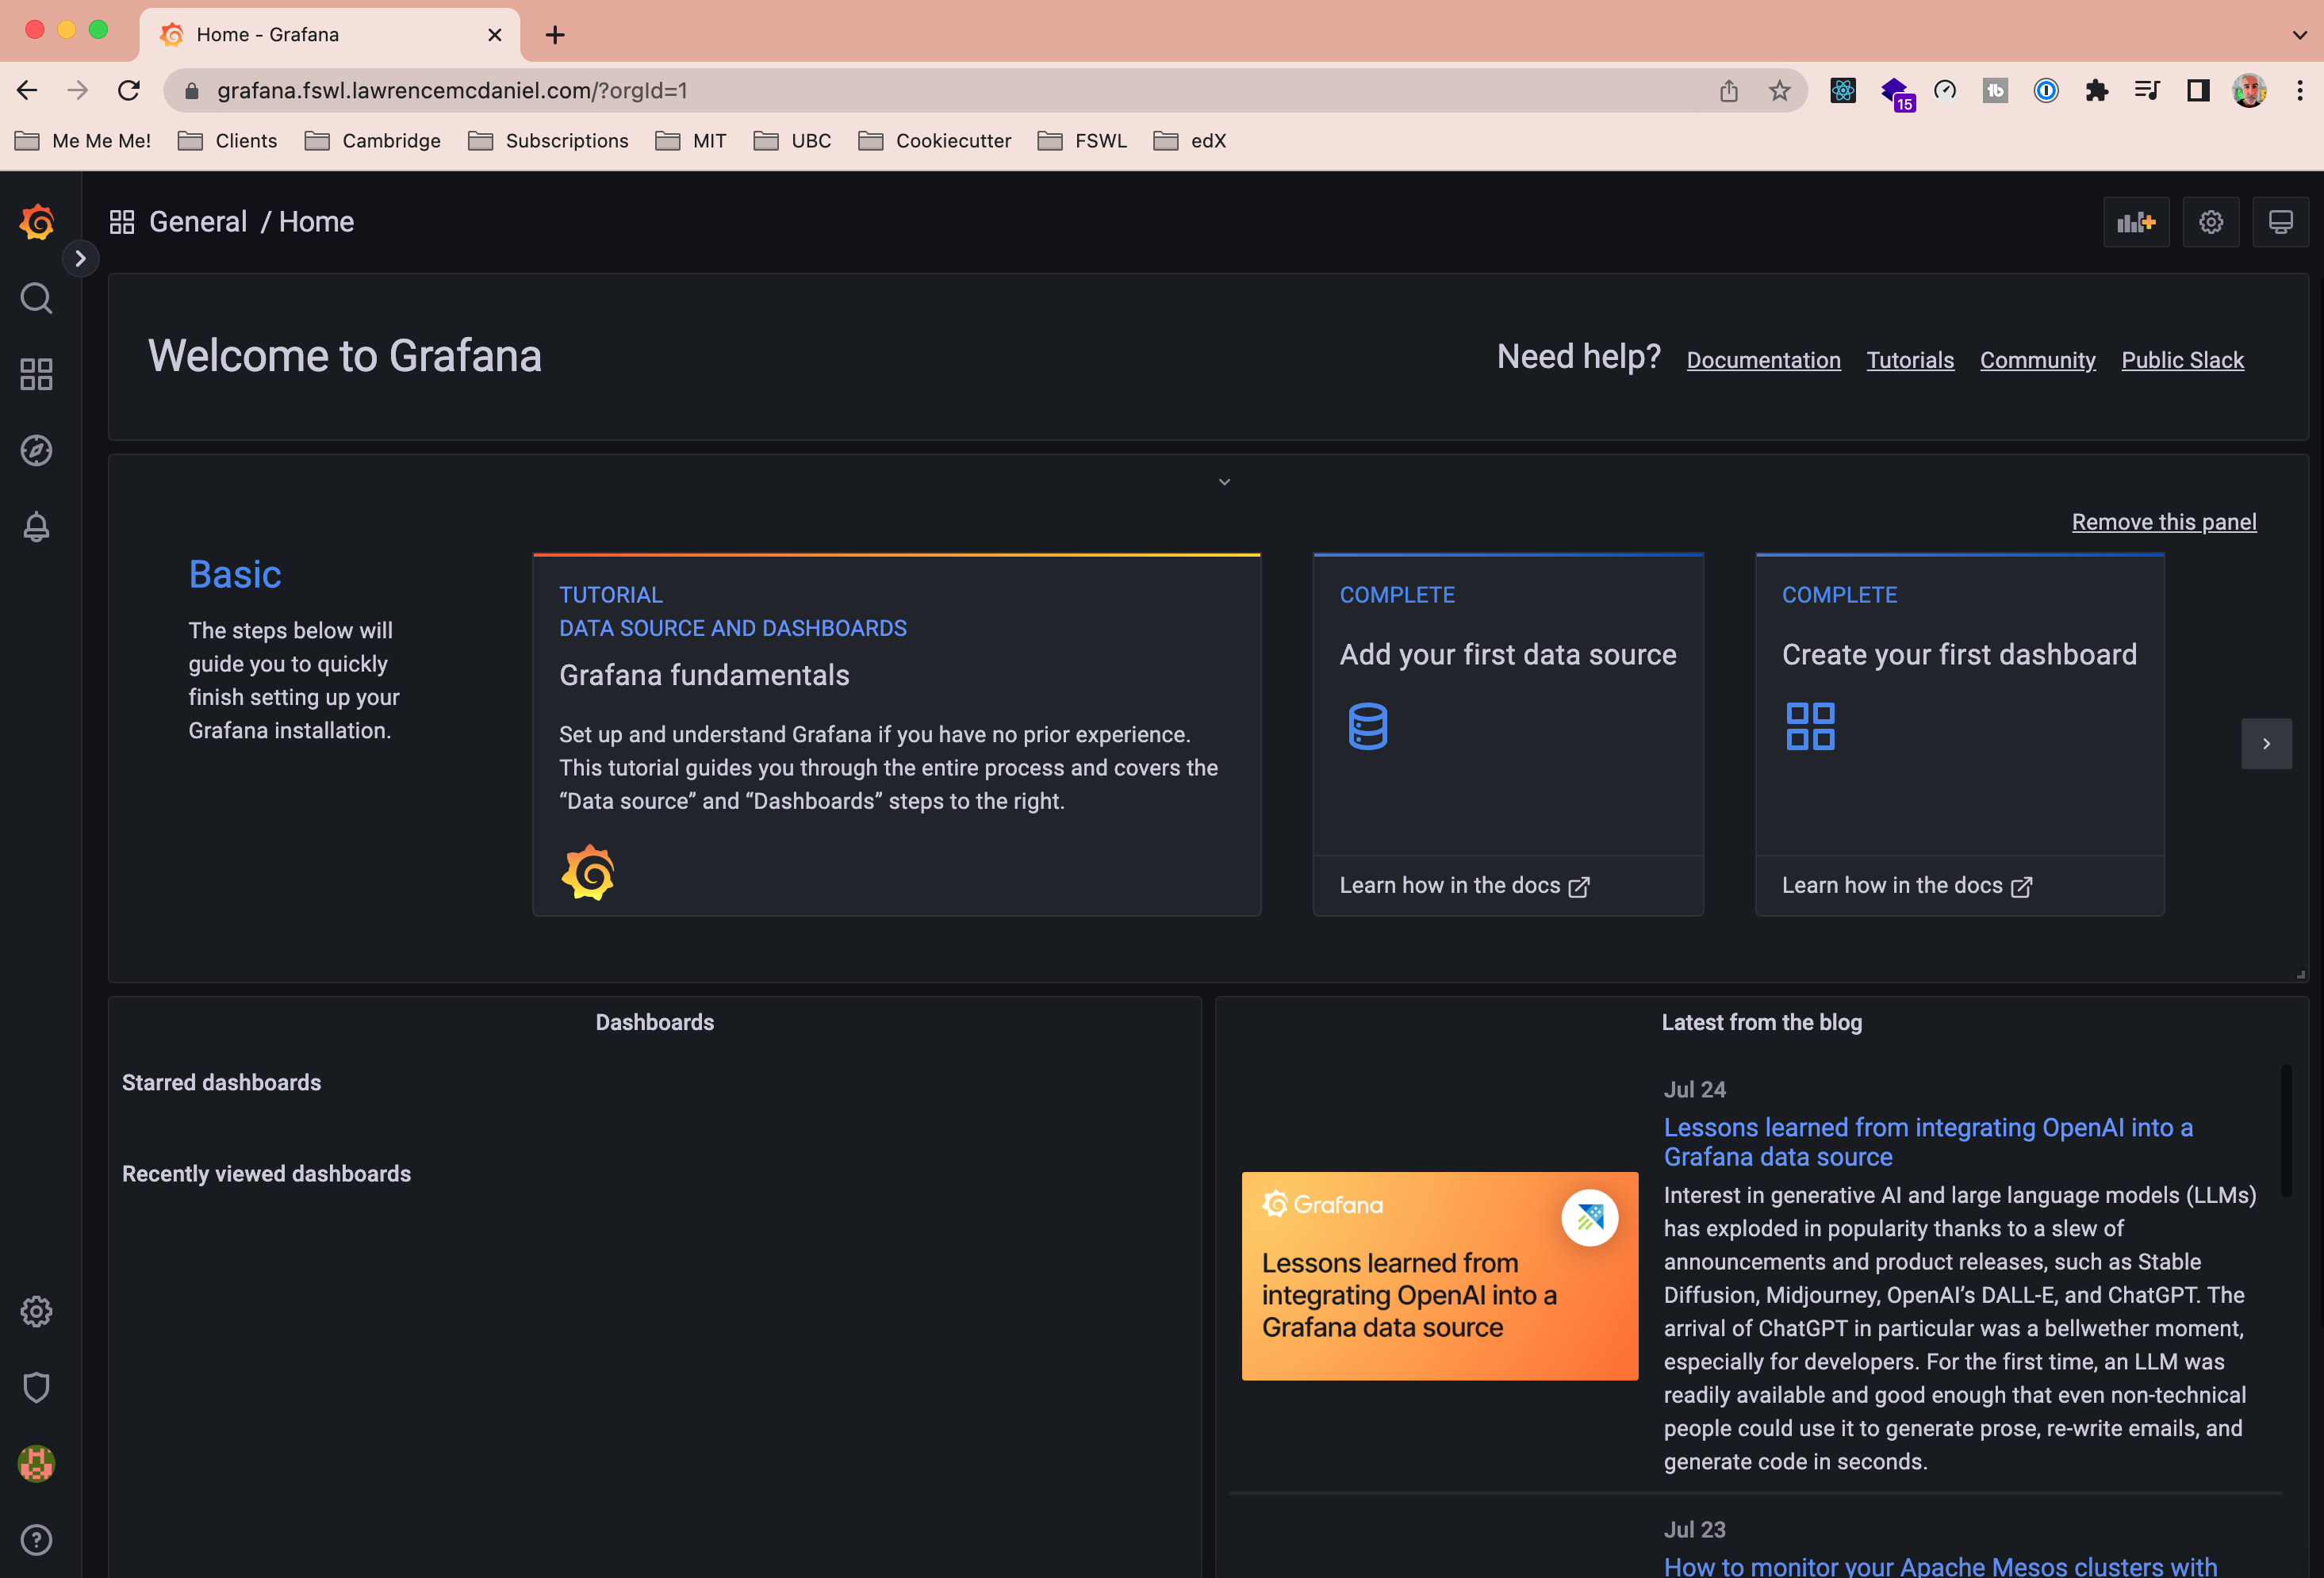Click Learn how in docs under data source
Screen dimensions: 2324x1578
1464,886
